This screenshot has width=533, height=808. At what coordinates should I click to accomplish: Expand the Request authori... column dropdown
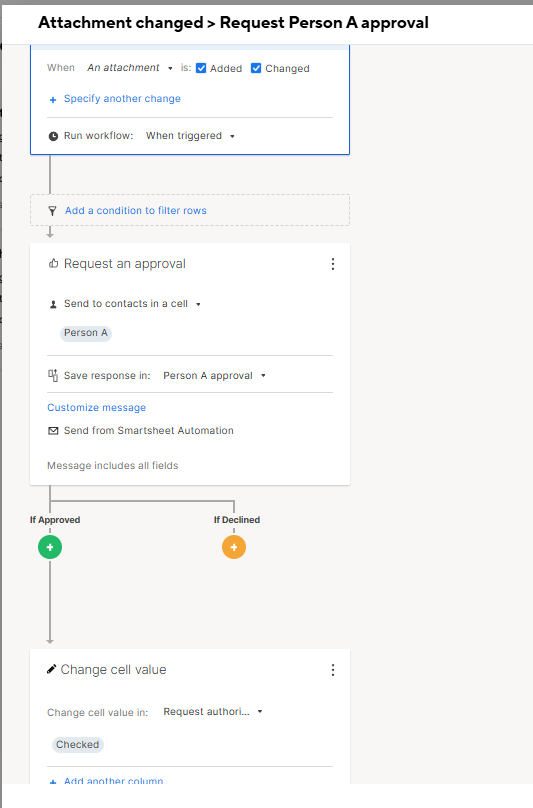pyautogui.click(x=213, y=712)
